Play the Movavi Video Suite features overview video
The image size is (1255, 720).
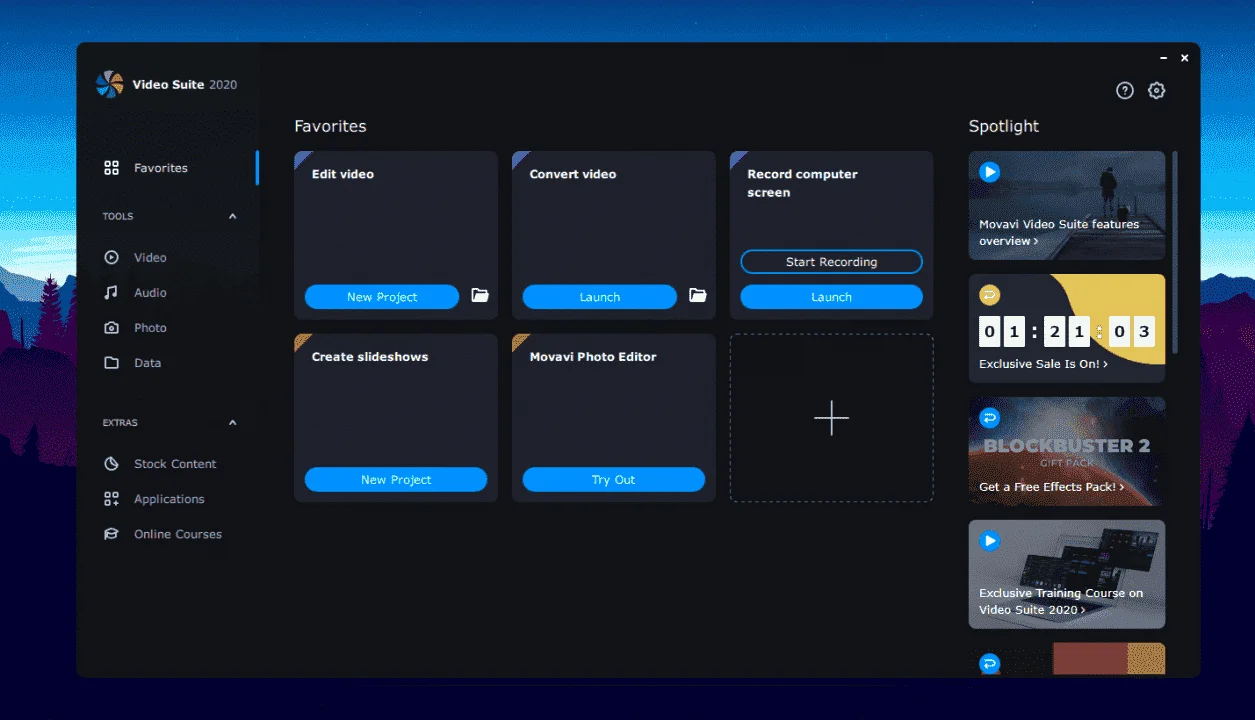tap(990, 172)
